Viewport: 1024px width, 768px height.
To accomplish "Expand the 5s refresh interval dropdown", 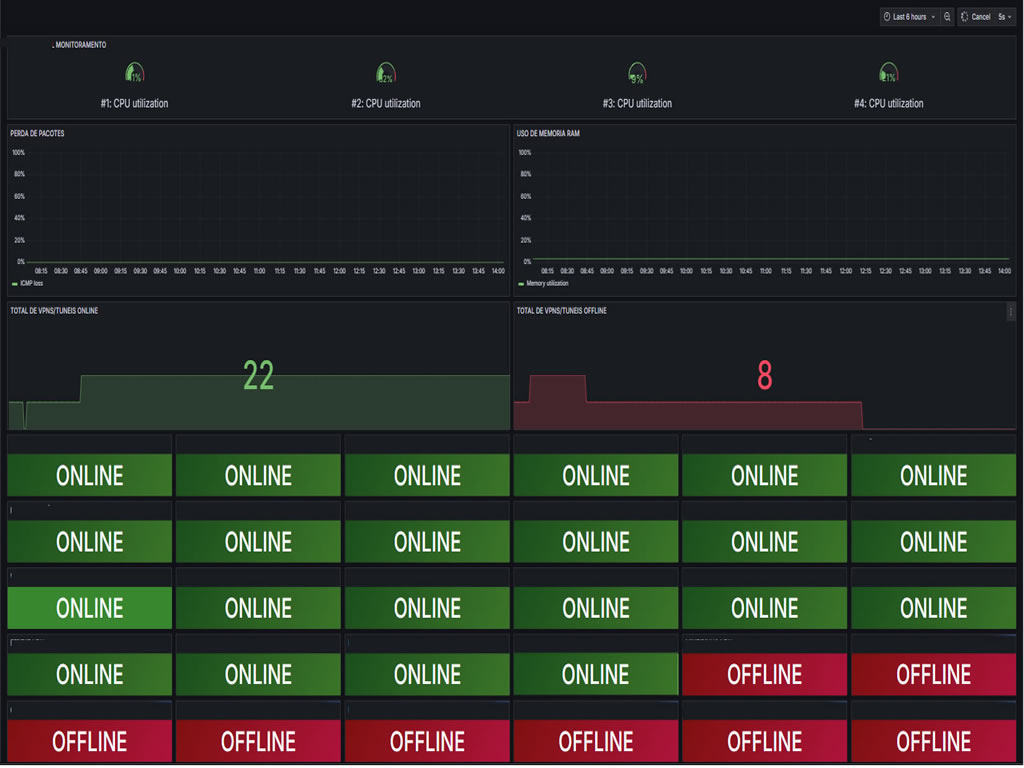I will click(1004, 17).
